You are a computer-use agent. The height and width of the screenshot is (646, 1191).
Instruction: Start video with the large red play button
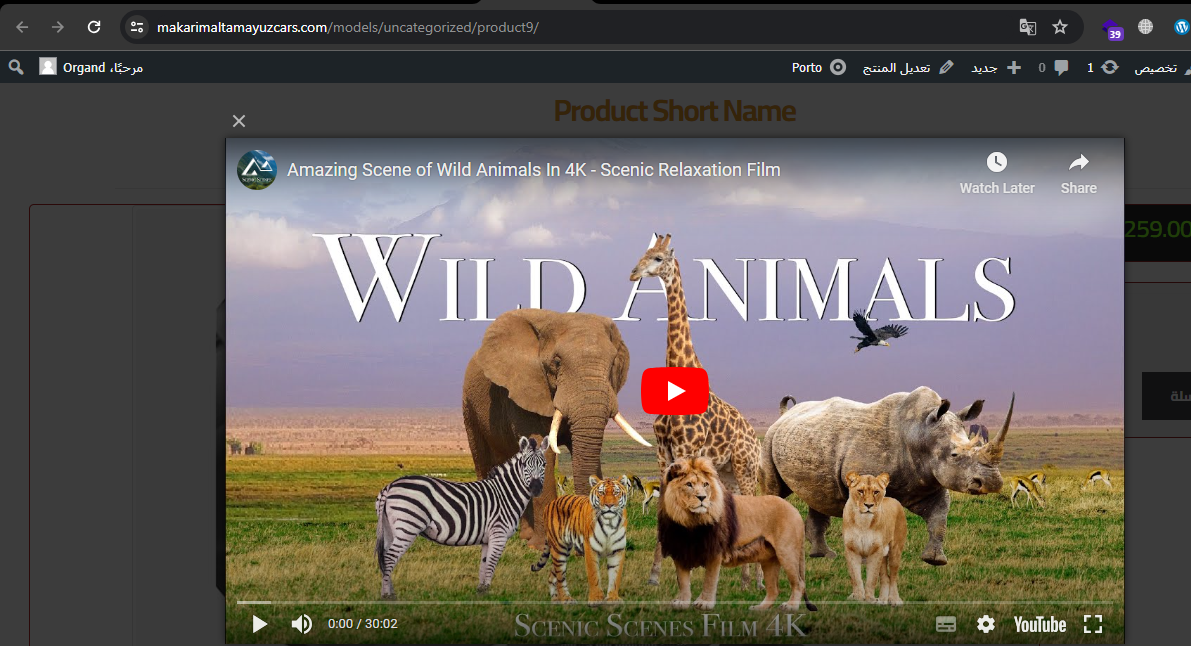coord(674,391)
